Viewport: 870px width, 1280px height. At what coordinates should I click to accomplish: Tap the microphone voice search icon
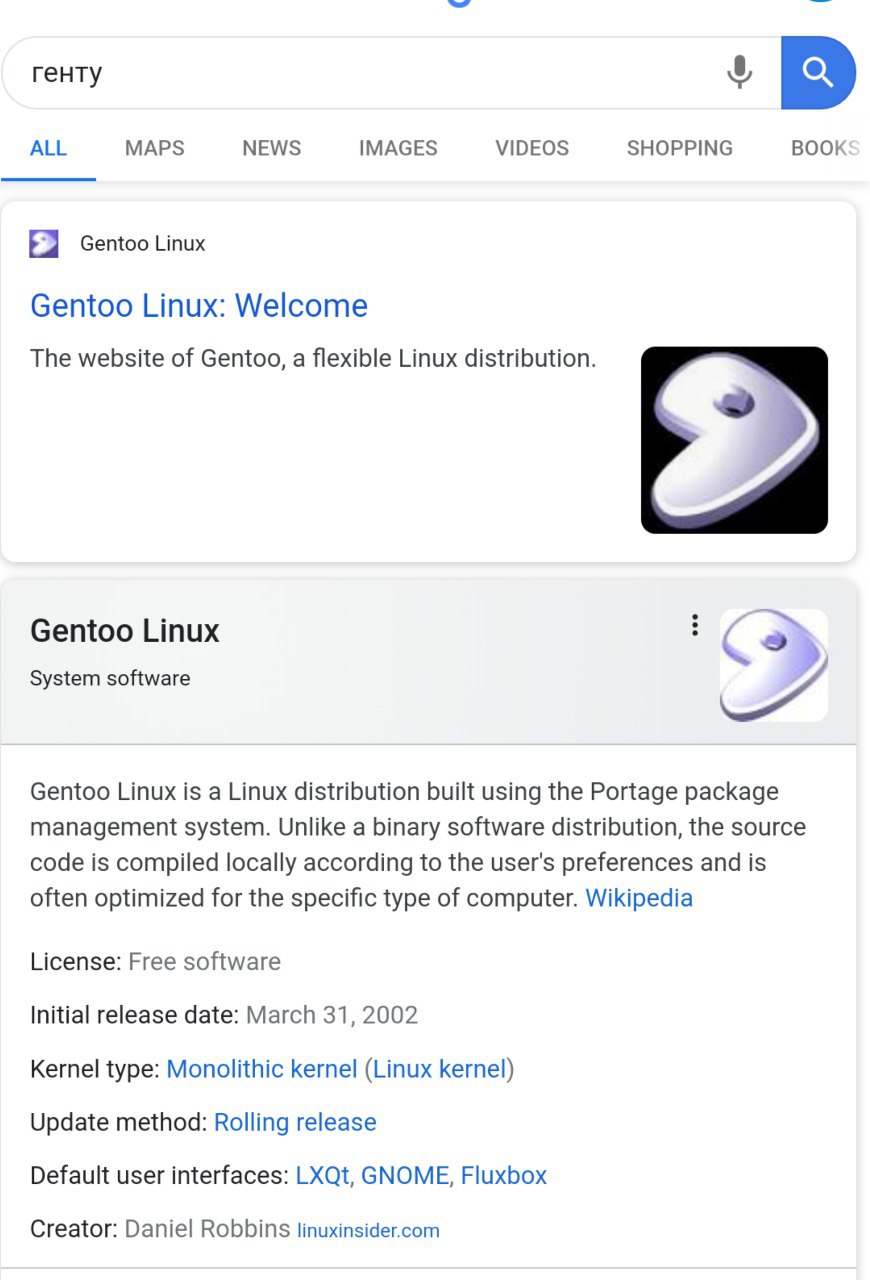click(x=739, y=73)
